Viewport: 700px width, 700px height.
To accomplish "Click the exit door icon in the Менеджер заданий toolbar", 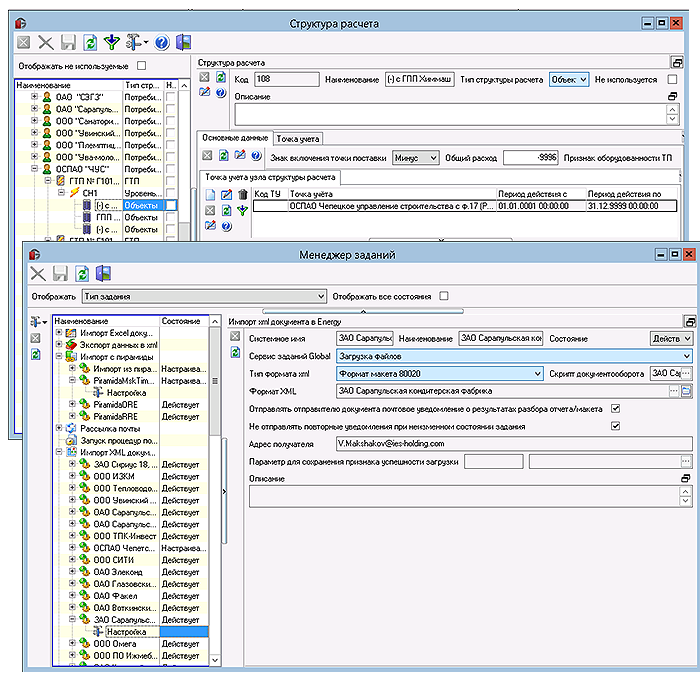I will click(104, 274).
